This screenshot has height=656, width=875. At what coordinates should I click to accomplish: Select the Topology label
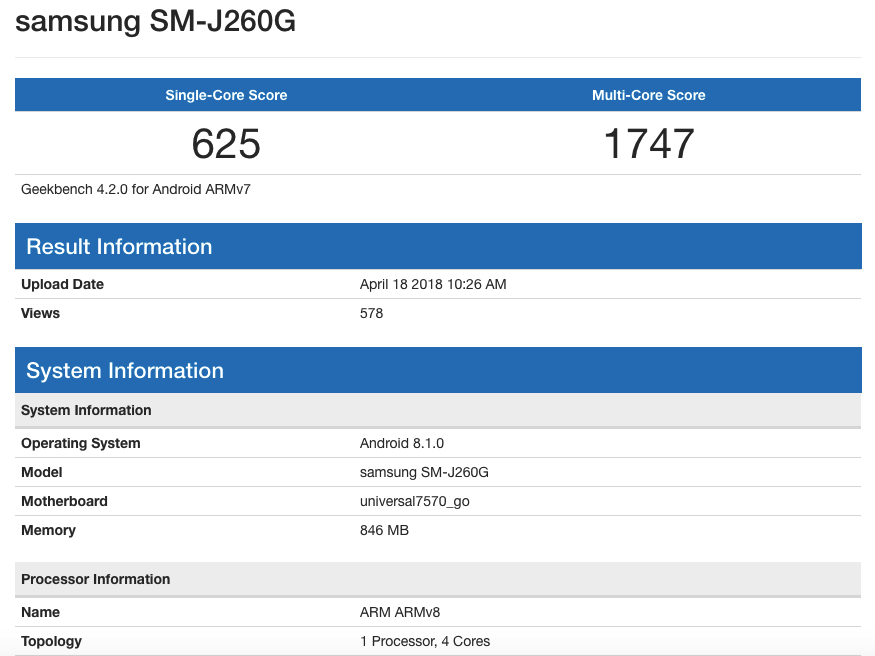(x=51, y=641)
